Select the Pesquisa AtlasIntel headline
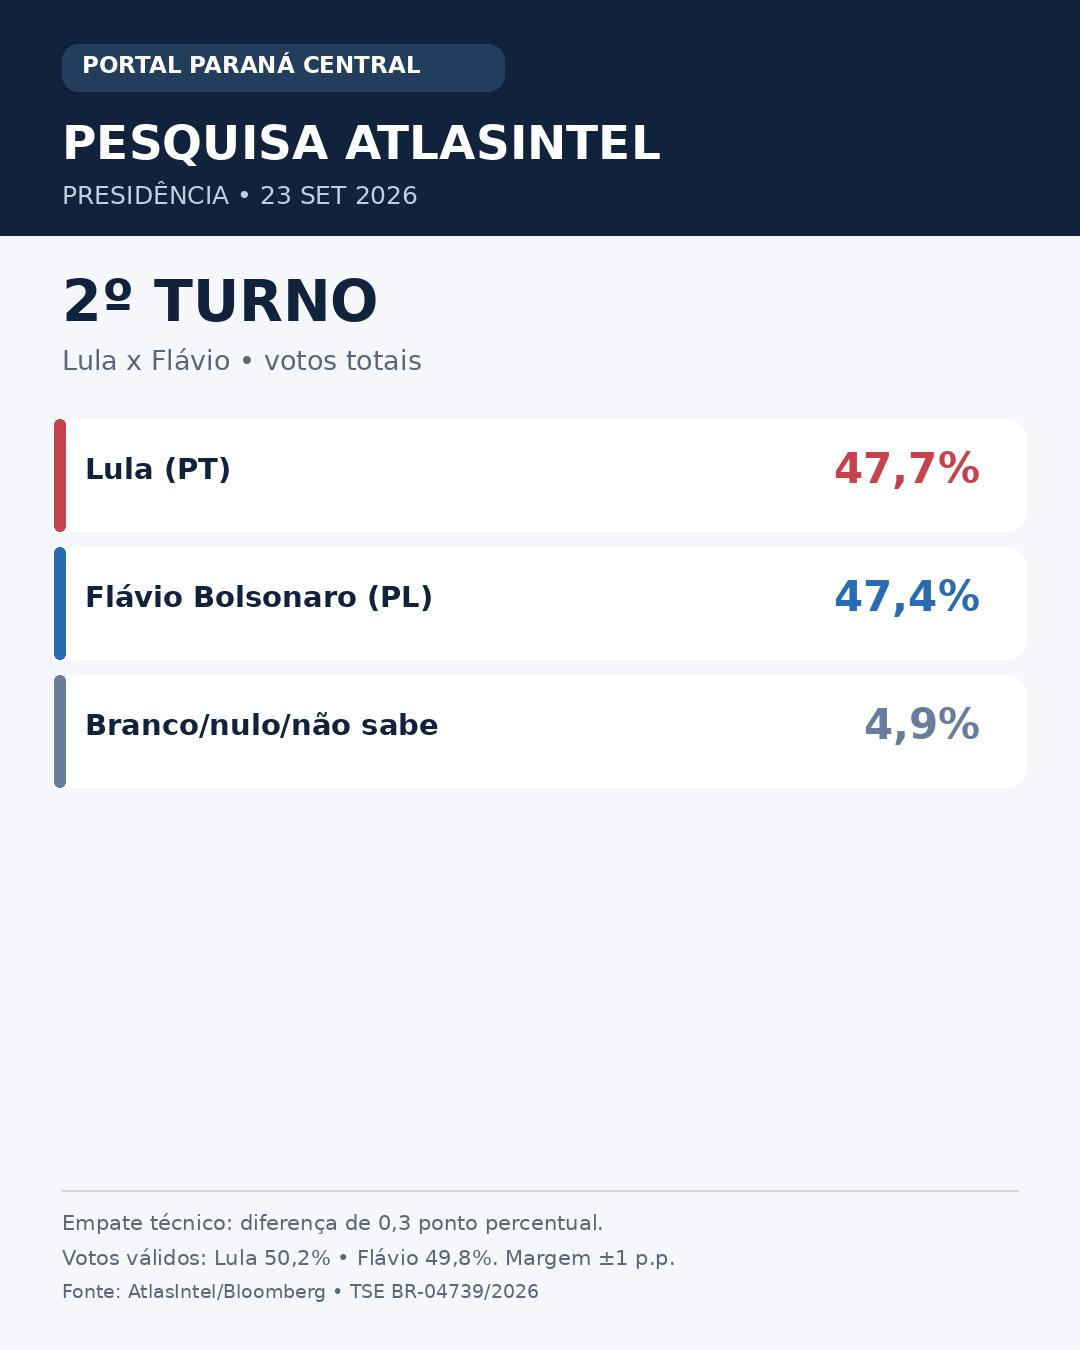 click(x=361, y=143)
